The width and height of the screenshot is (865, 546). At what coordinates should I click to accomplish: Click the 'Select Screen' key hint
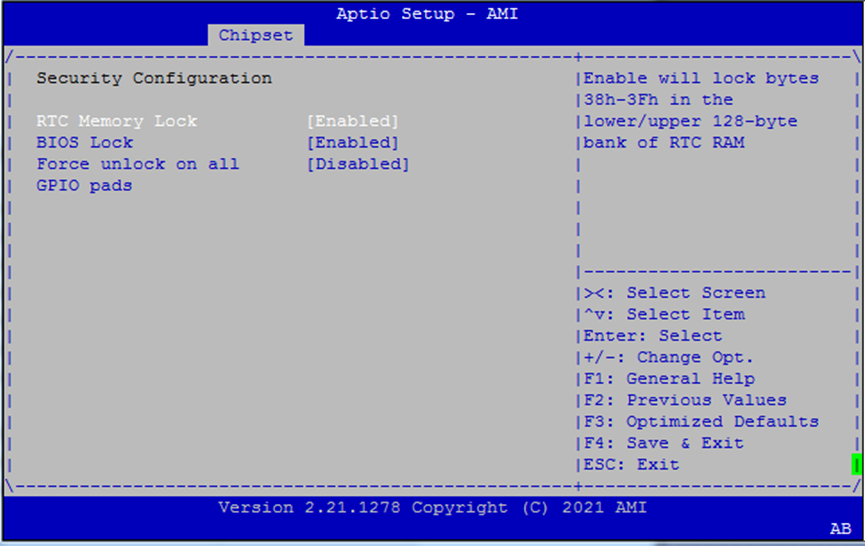click(x=675, y=293)
